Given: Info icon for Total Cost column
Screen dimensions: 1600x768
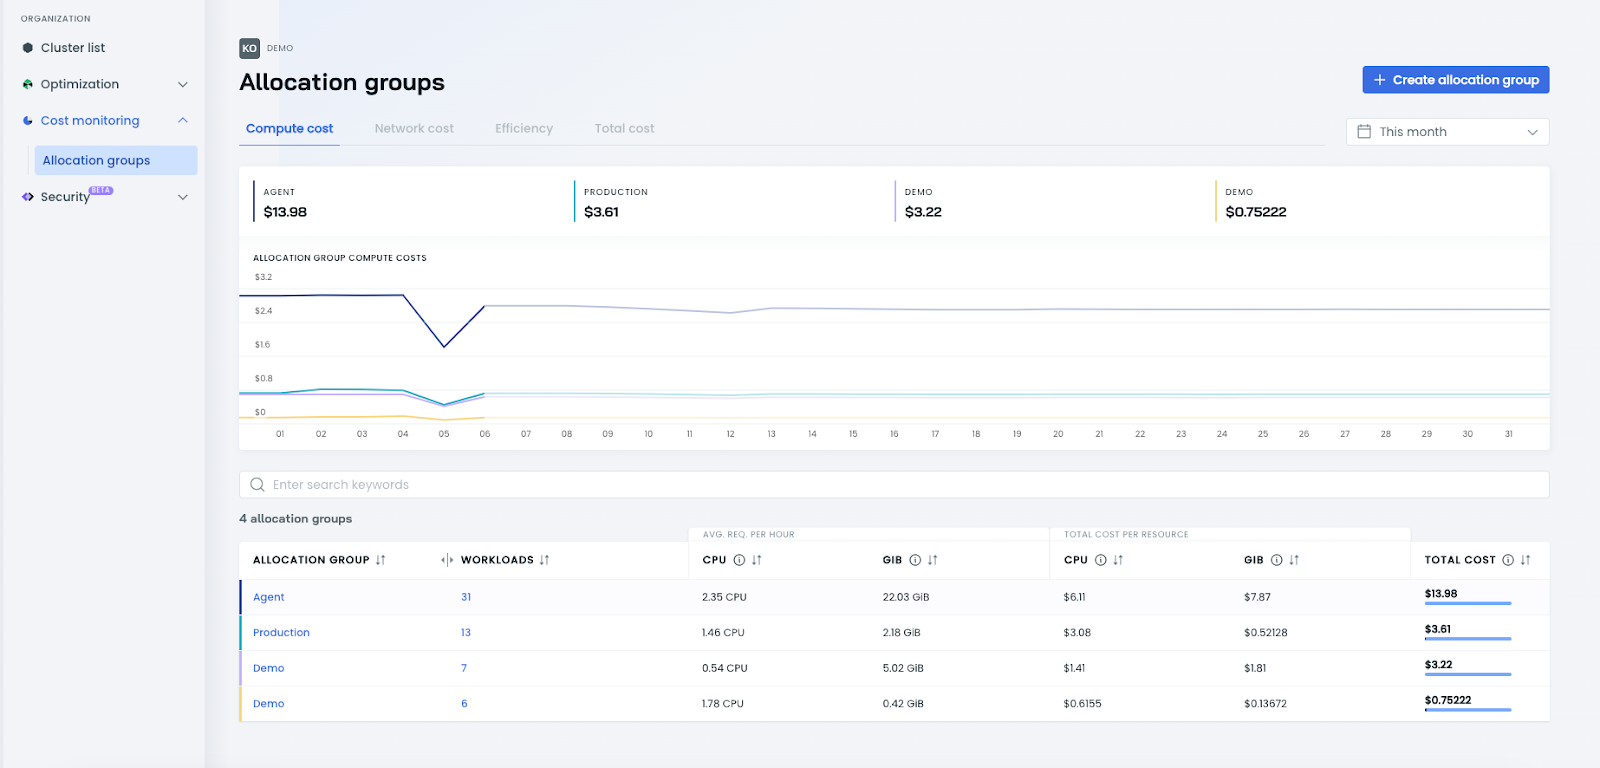Looking at the screenshot, I should [1508, 560].
